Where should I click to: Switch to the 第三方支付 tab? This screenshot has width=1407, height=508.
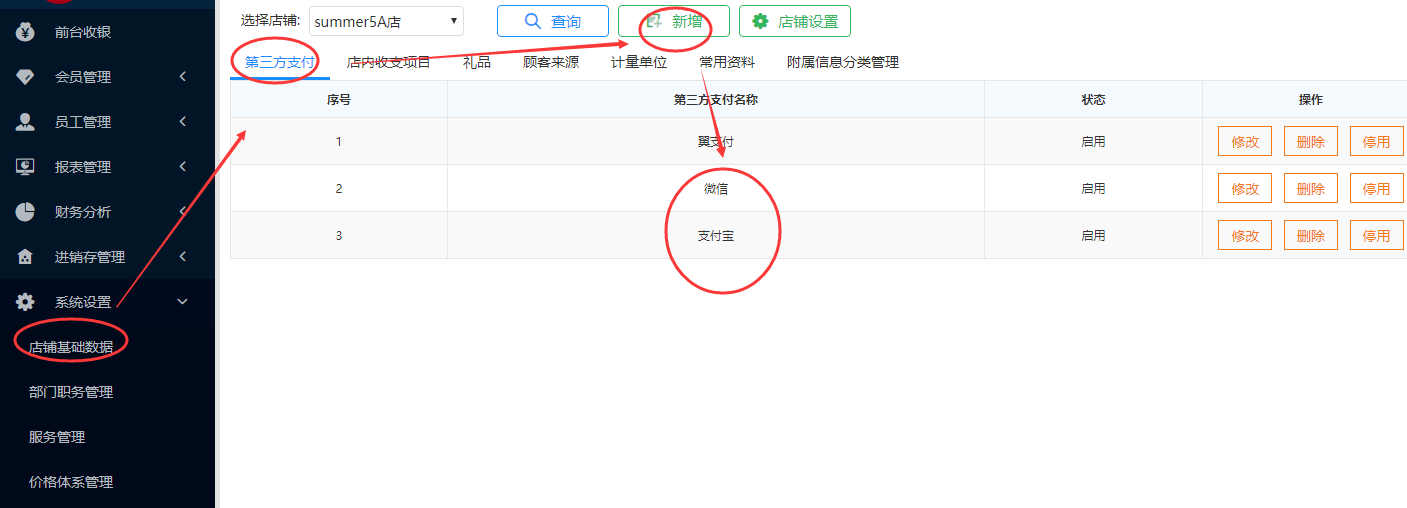tap(280, 62)
